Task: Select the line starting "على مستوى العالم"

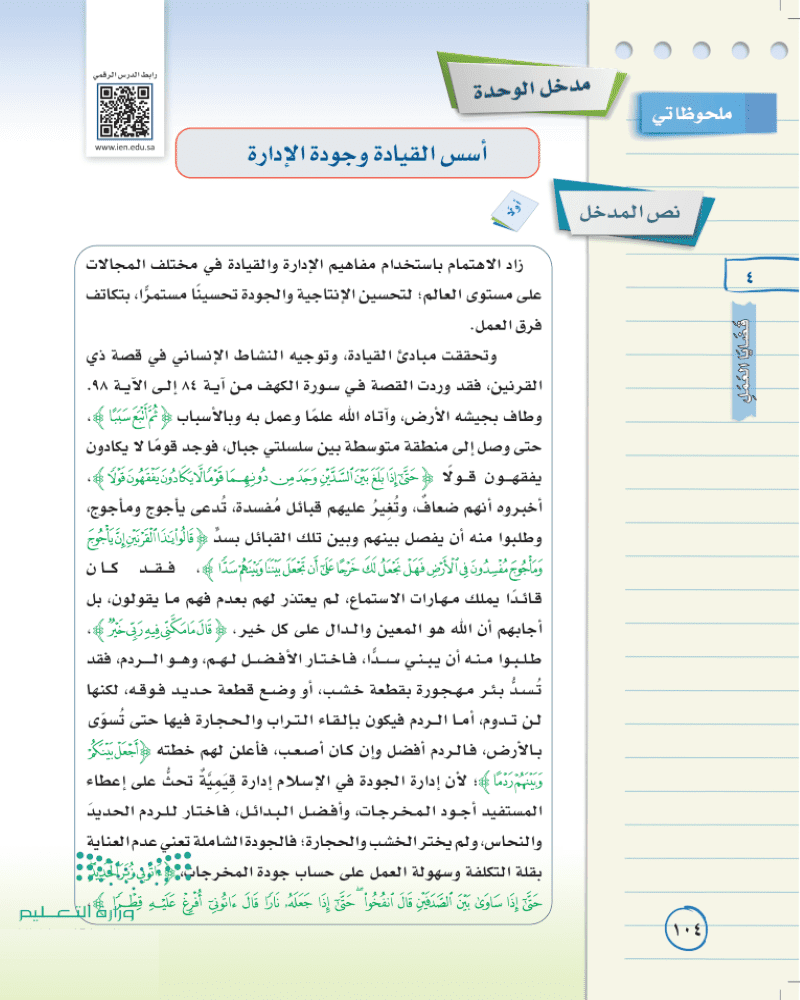Action: (x=314, y=295)
